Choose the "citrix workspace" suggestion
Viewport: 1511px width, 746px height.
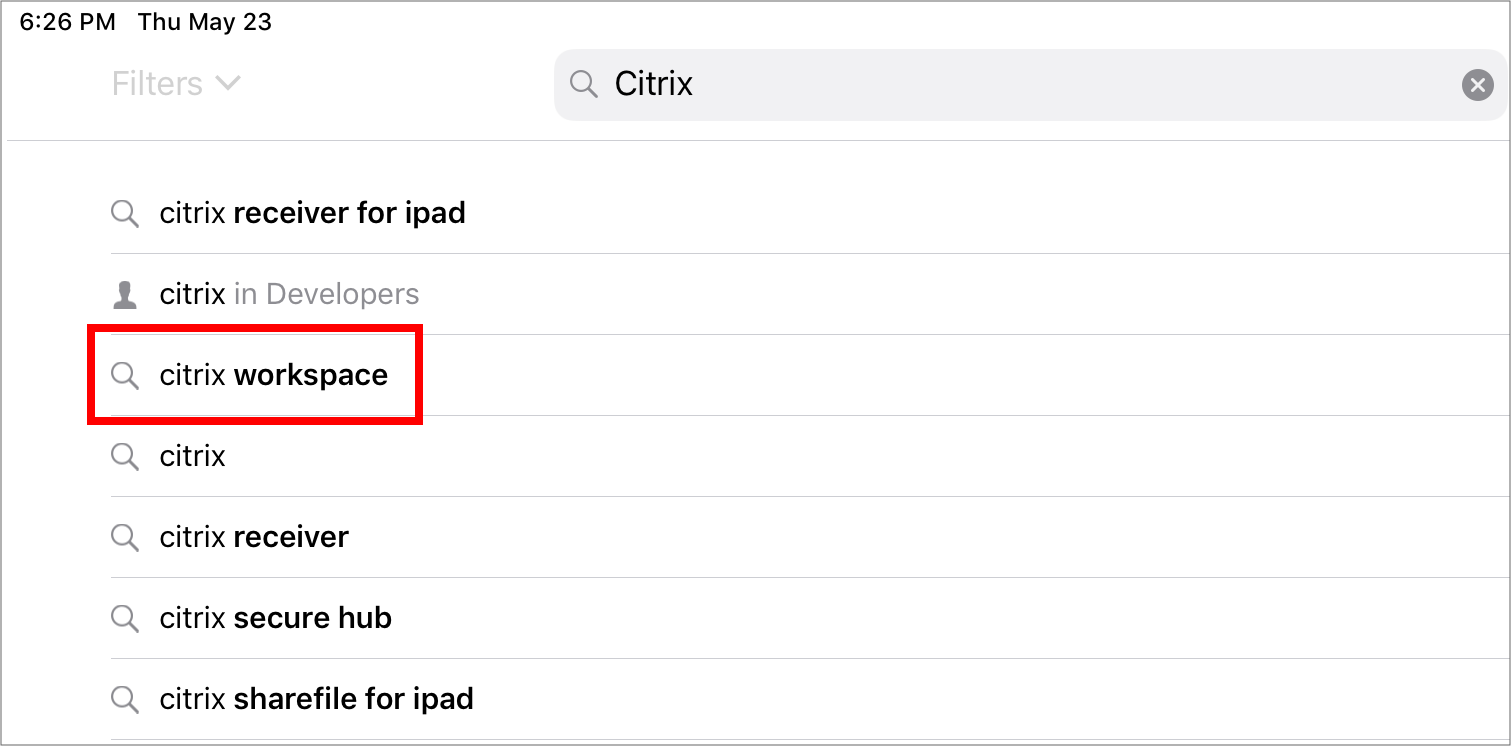click(x=273, y=375)
